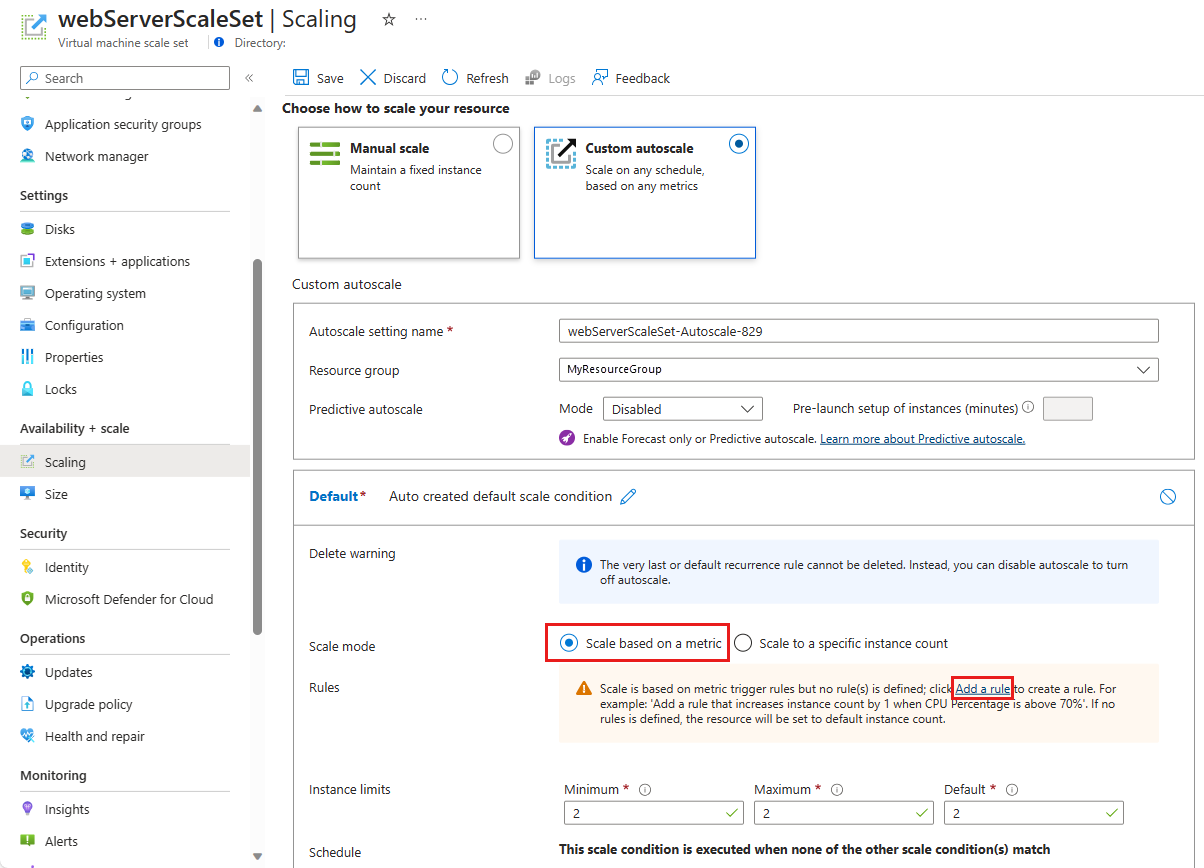Click the Discard toolbar button

393,78
